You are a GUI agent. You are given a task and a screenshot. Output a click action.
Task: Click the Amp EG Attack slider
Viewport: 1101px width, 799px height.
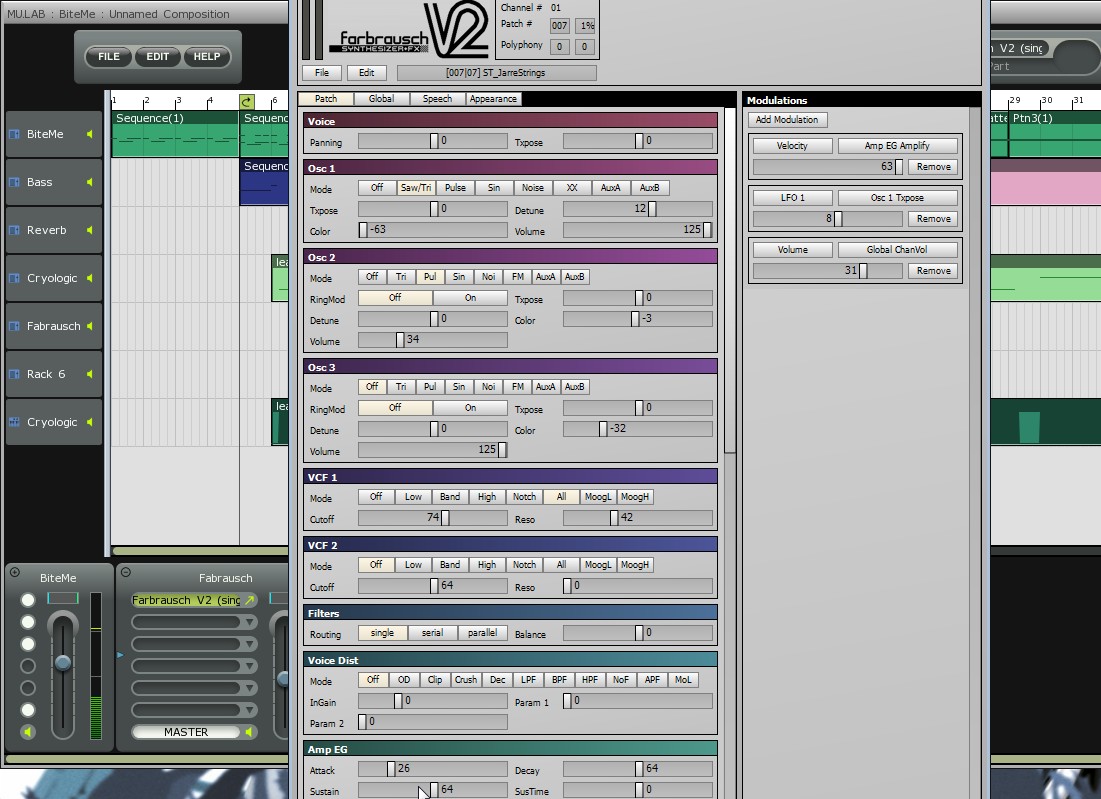click(433, 769)
